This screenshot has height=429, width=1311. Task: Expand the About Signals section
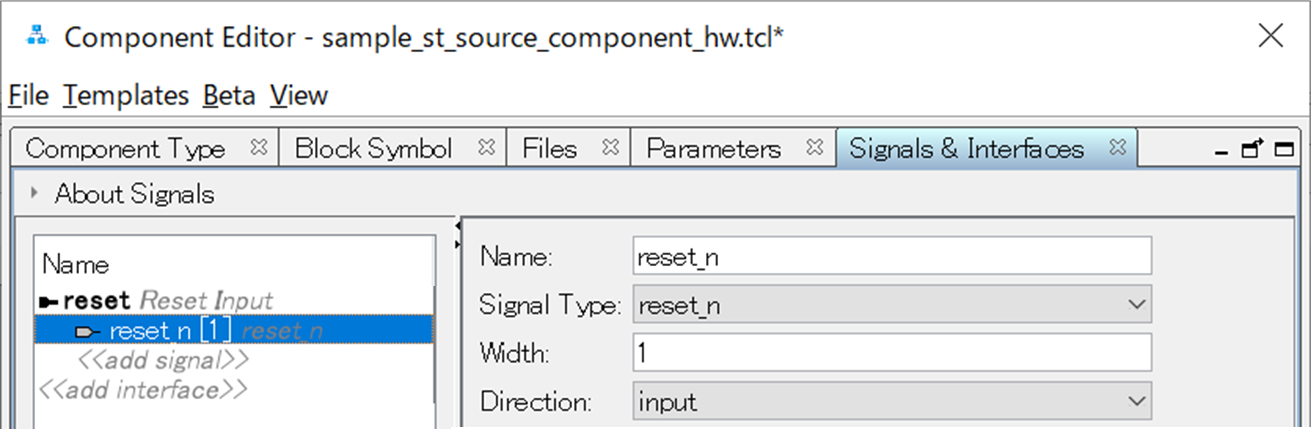pyautogui.click(x=36, y=193)
